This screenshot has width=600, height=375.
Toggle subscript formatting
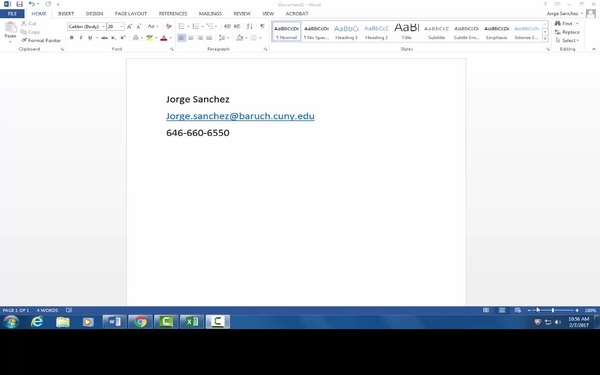[113, 38]
